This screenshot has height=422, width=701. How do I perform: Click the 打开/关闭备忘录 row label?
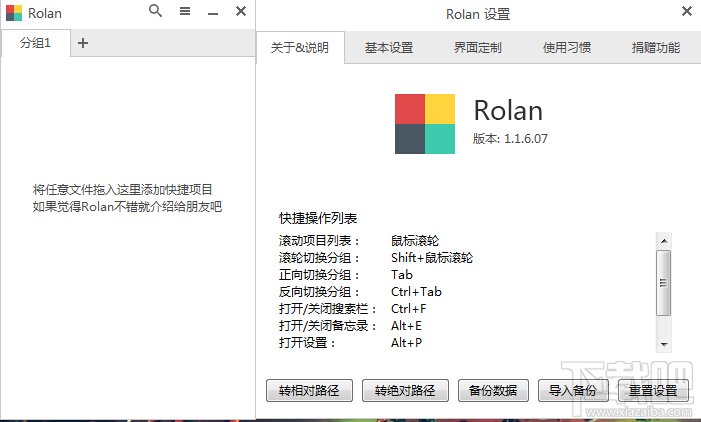click(328, 325)
